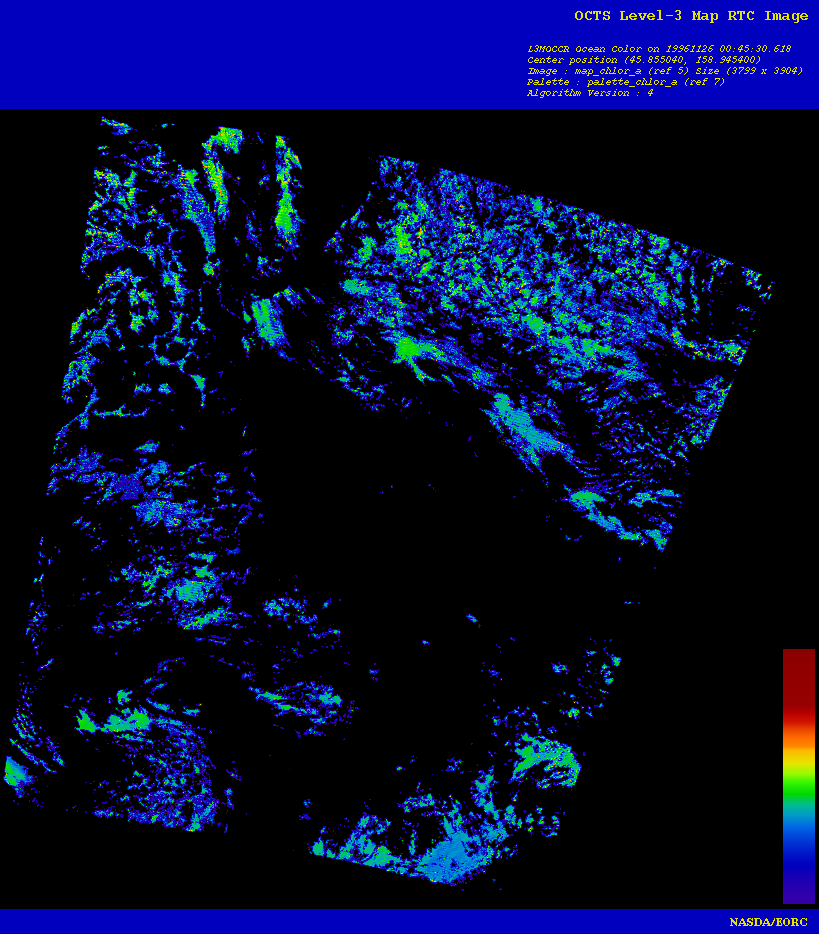Click the bright green blob at the upper swath's lower-left edge
This screenshot has width=819, height=934.
(x=407, y=349)
